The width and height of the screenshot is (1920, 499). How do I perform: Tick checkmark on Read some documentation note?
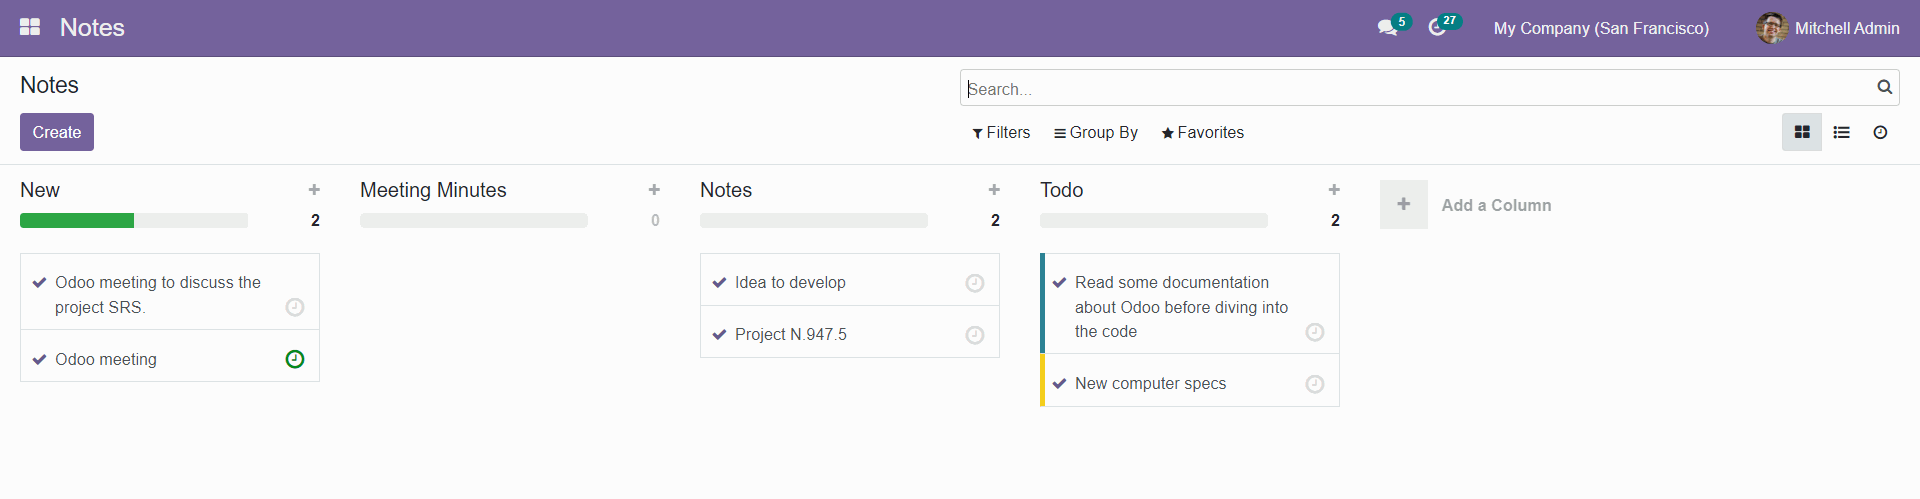(1060, 282)
